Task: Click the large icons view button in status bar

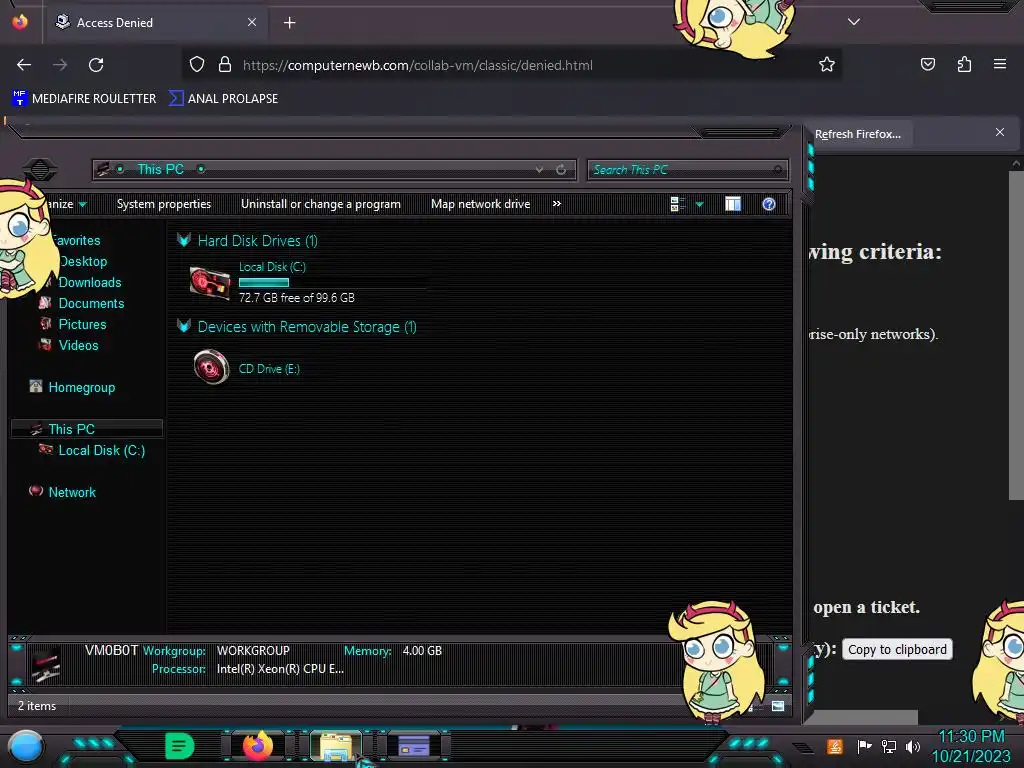Action: pos(778,706)
